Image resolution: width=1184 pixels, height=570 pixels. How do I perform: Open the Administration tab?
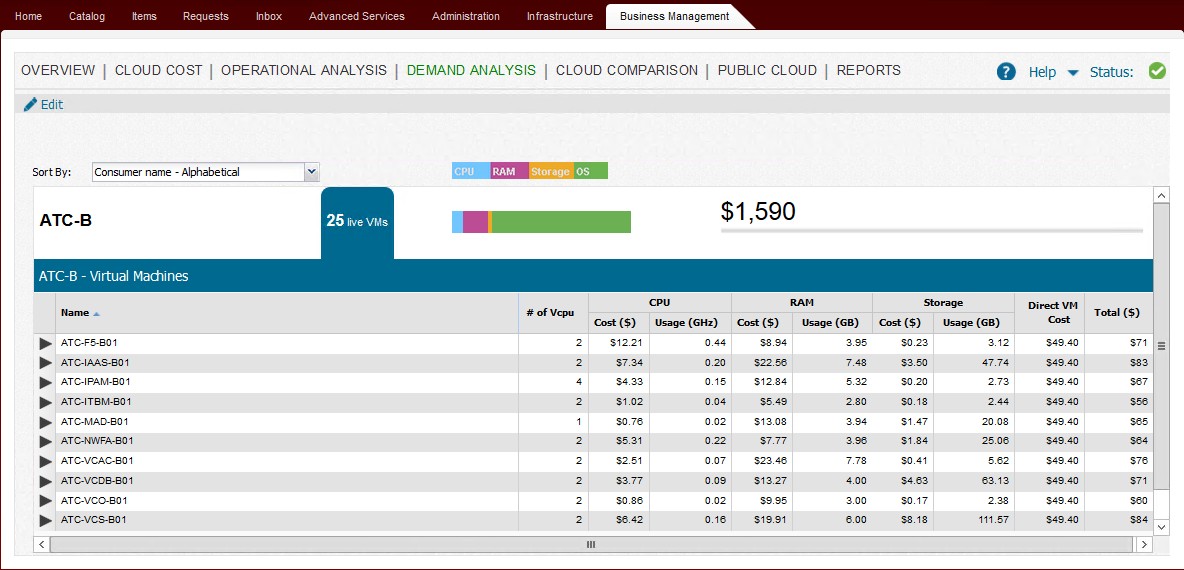pyautogui.click(x=465, y=16)
